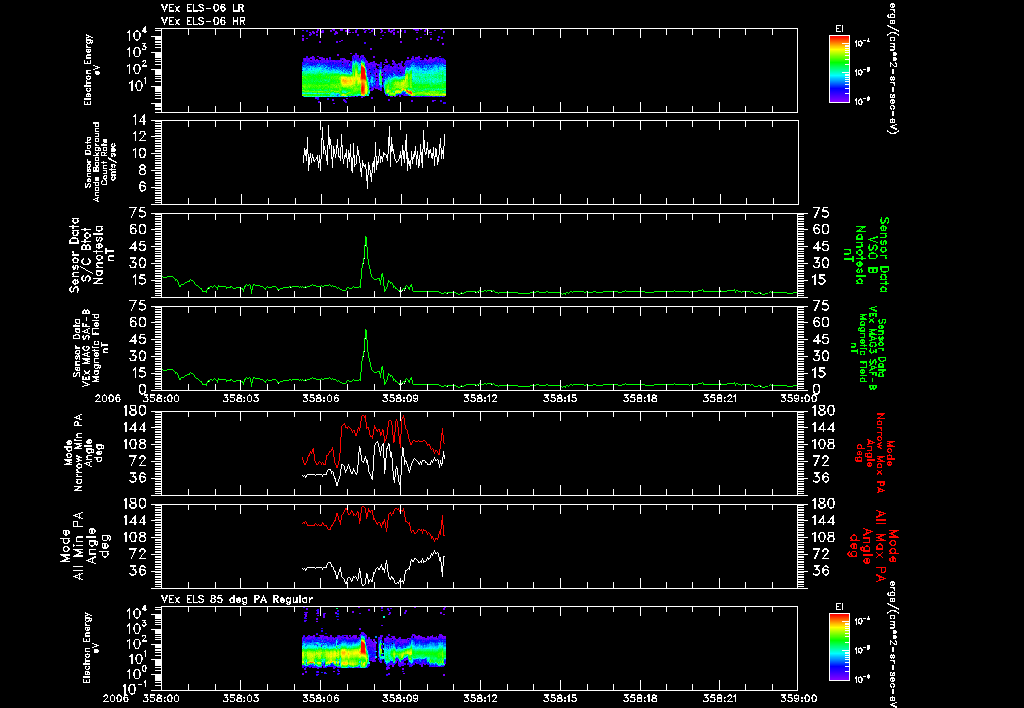Click the "VEx ELS-06 HR" title text
This screenshot has width=1024, height=708.
click(x=203, y=22)
